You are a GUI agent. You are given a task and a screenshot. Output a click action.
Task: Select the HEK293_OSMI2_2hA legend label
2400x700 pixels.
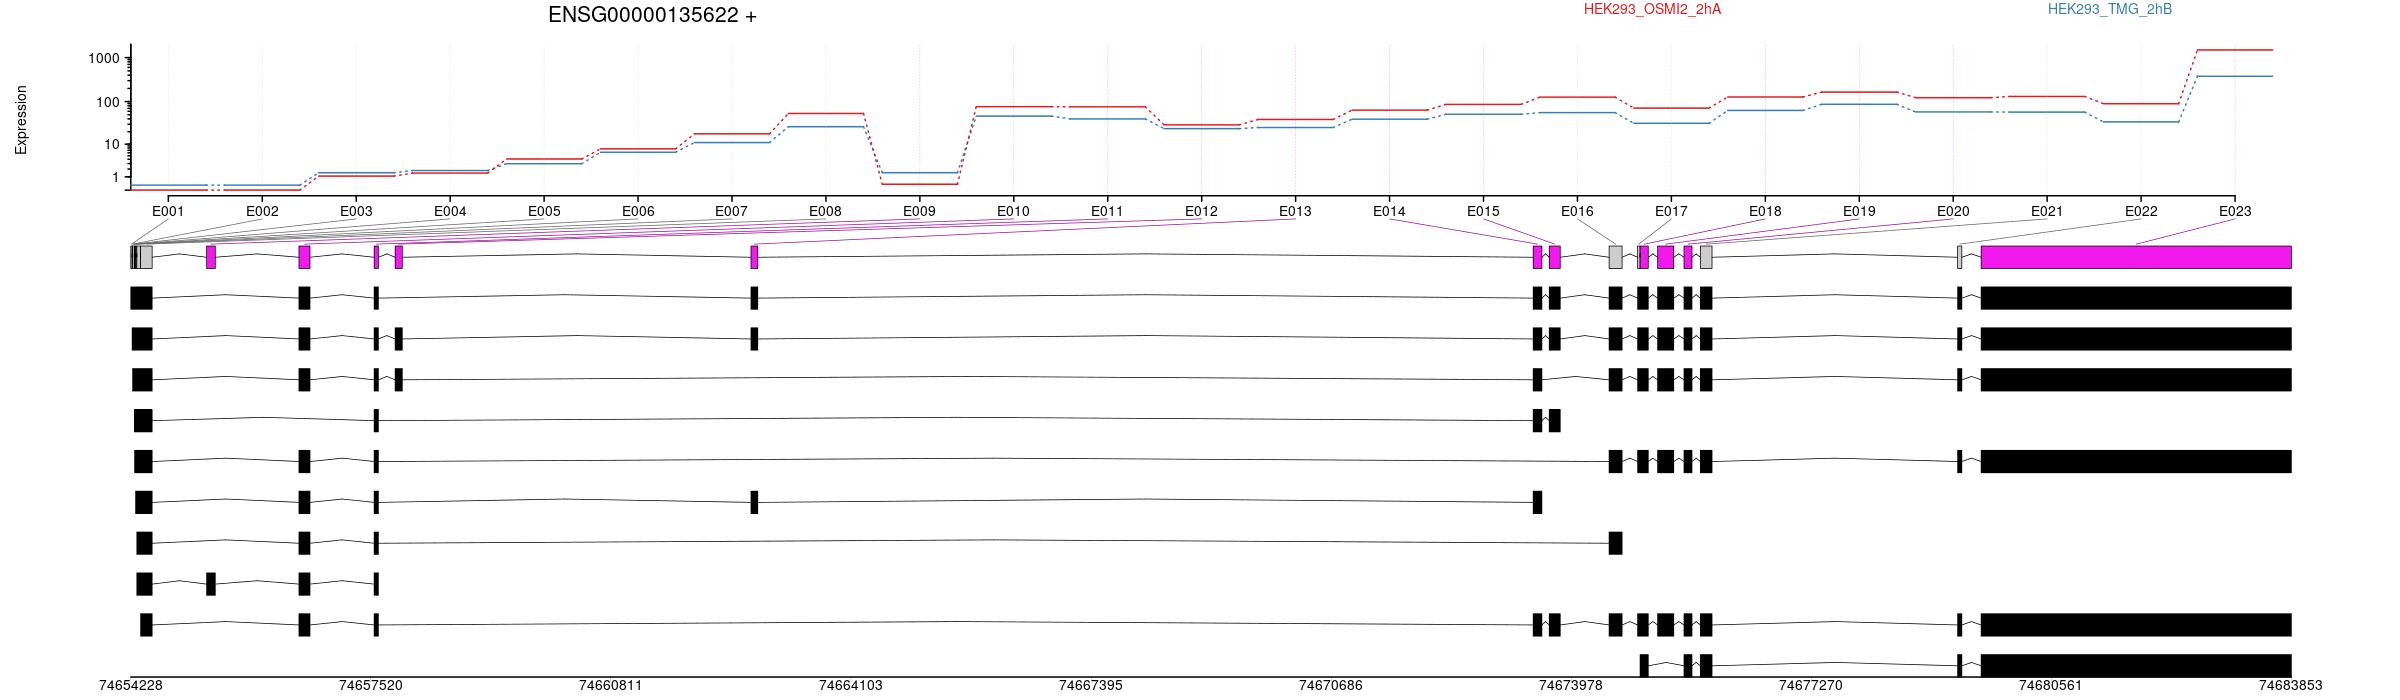click(x=1652, y=9)
